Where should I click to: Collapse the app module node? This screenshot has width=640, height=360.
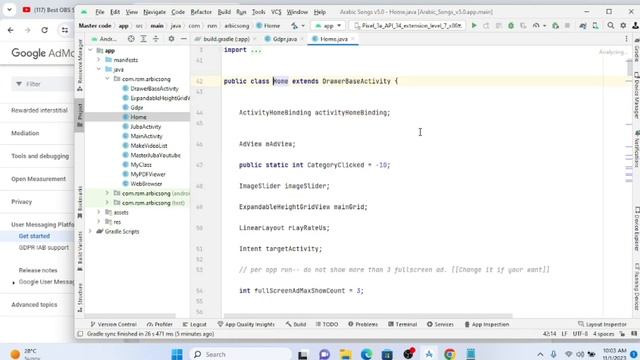[91, 51]
